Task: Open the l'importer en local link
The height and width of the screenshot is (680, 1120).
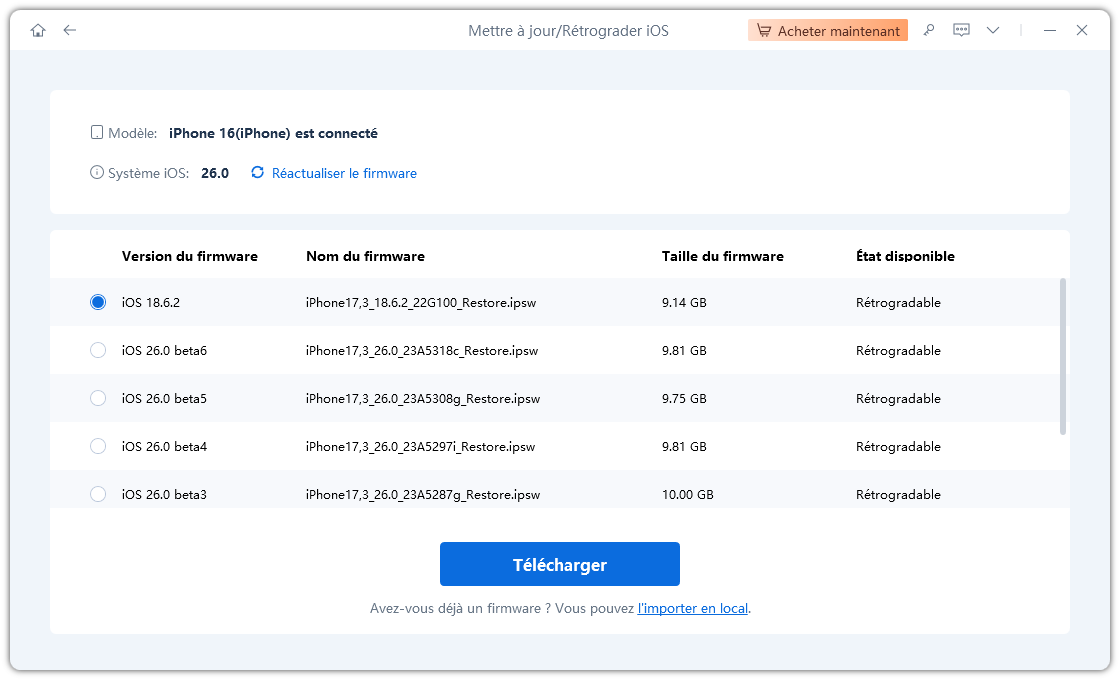Action: pyautogui.click(x=692, y=608)
